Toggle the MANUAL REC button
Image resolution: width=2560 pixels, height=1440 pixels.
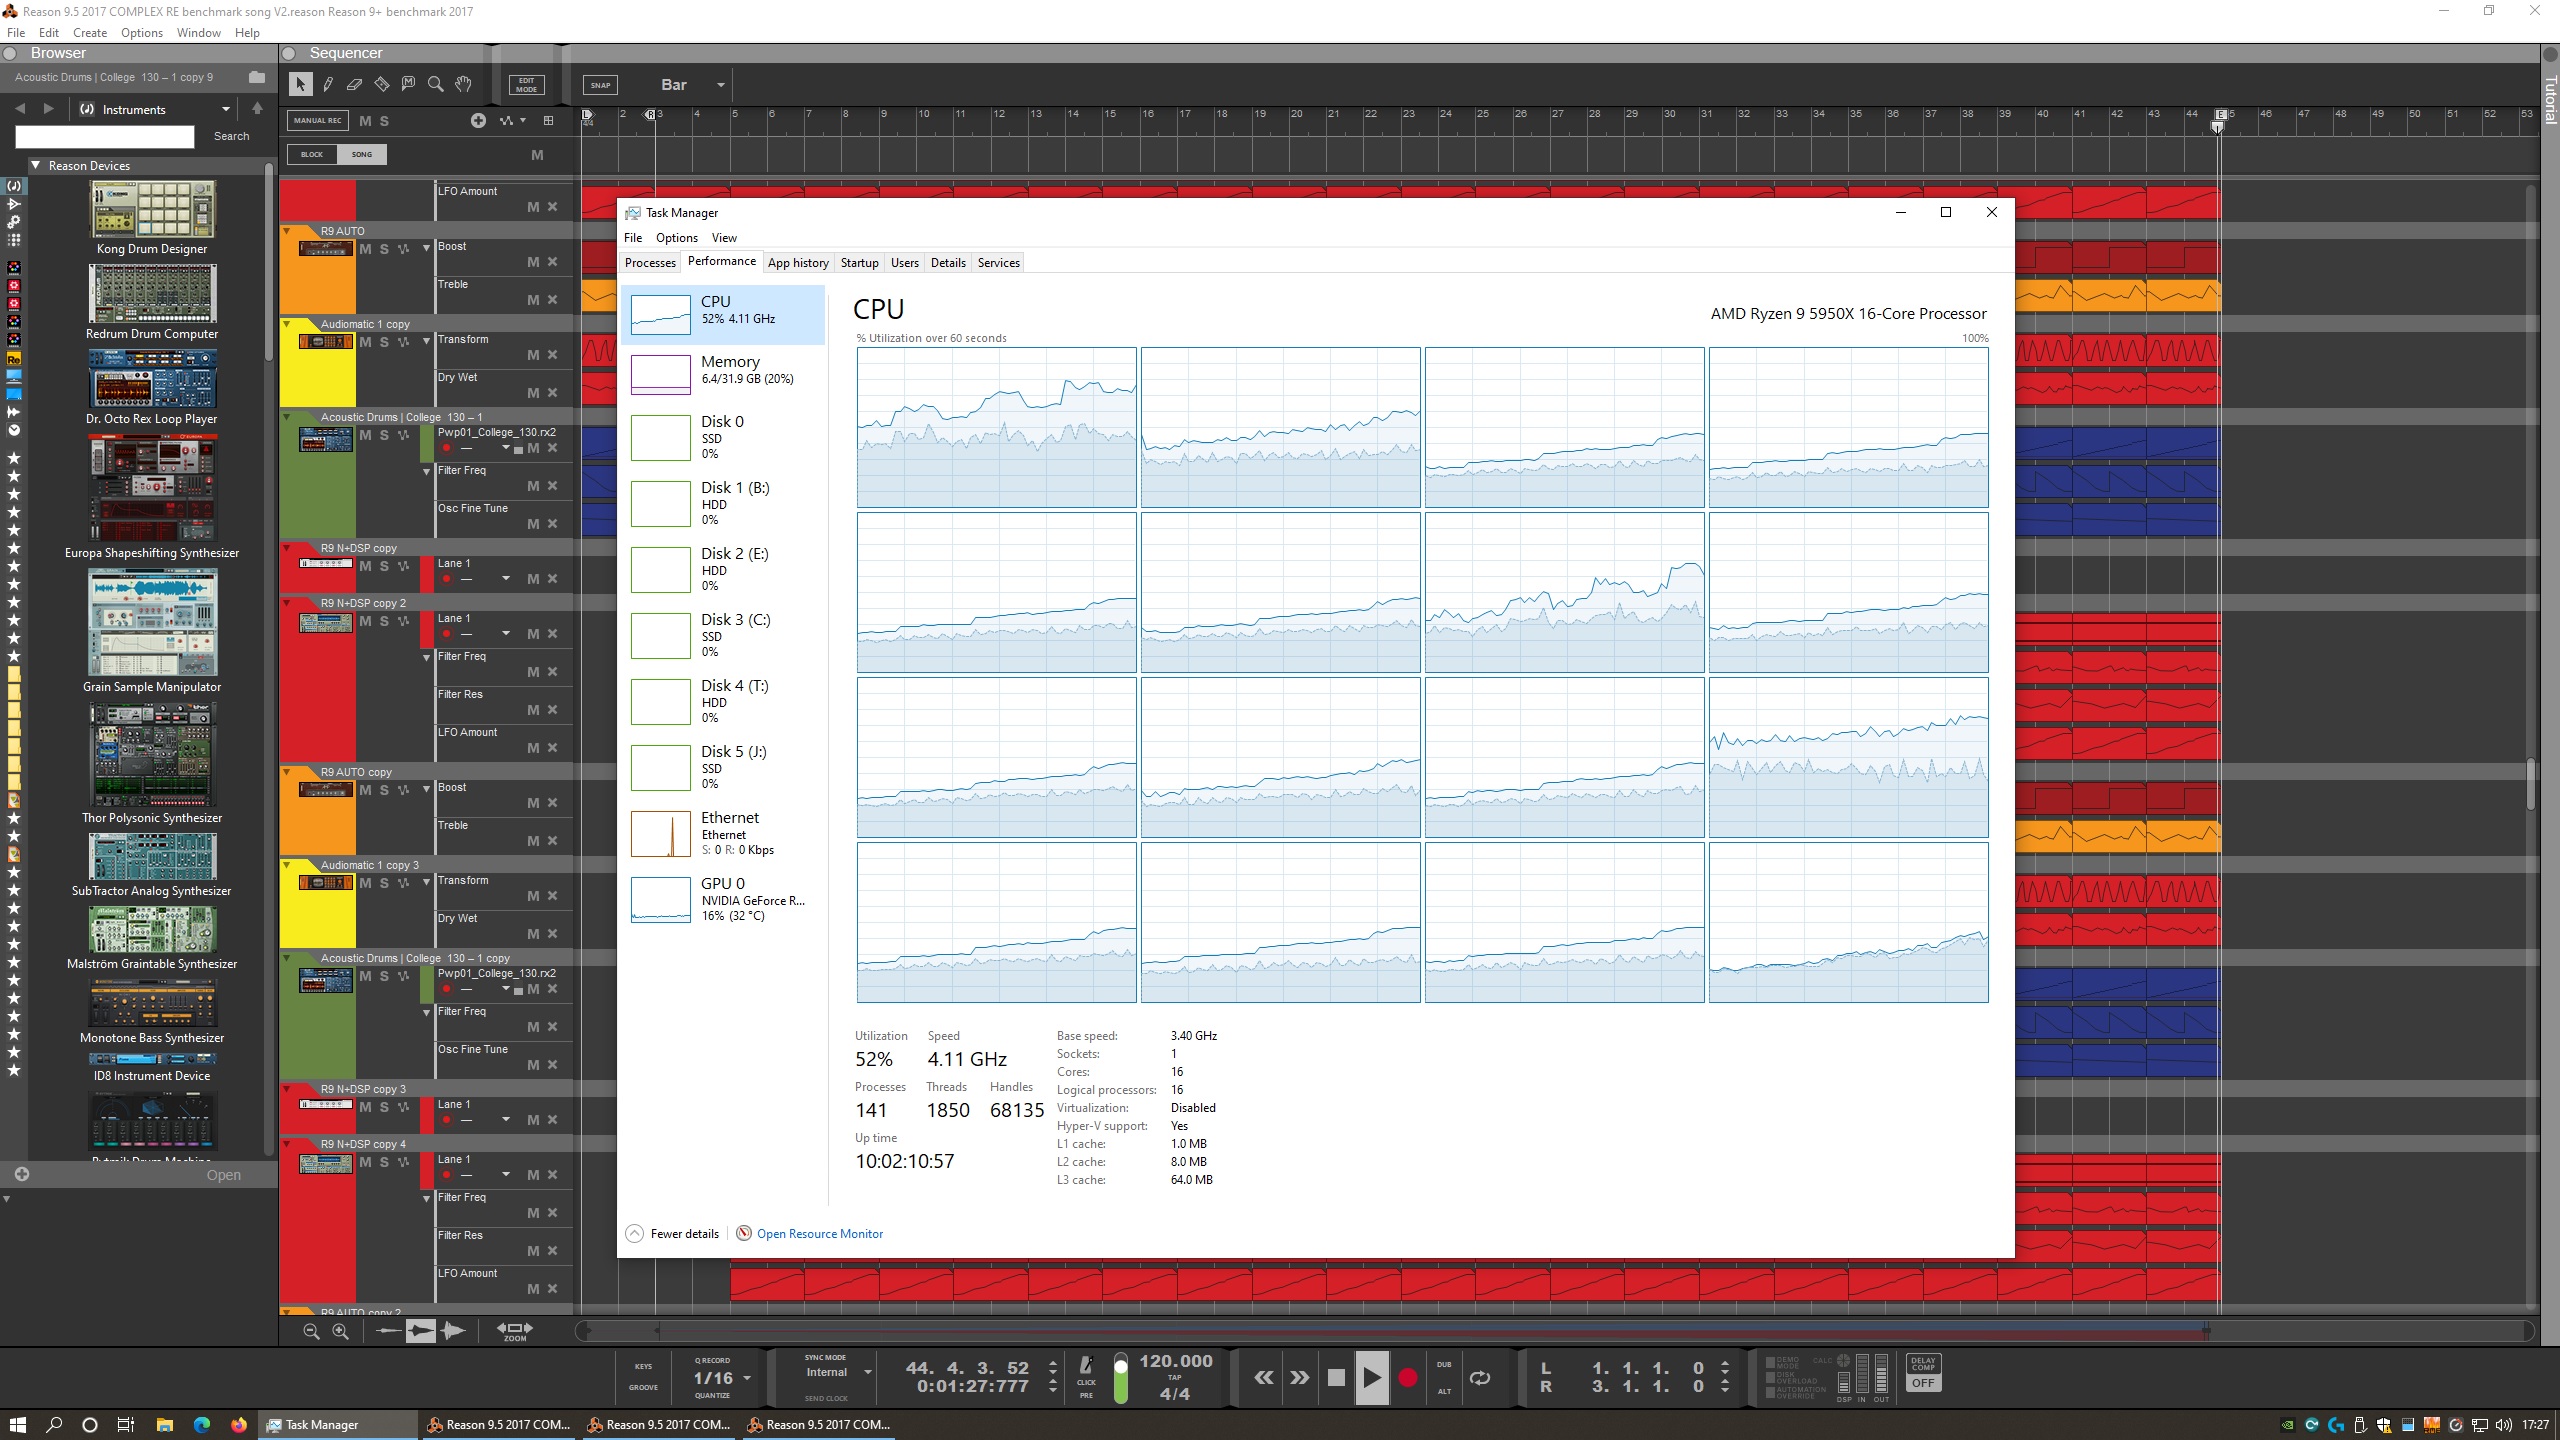click(x=317, y=121)
